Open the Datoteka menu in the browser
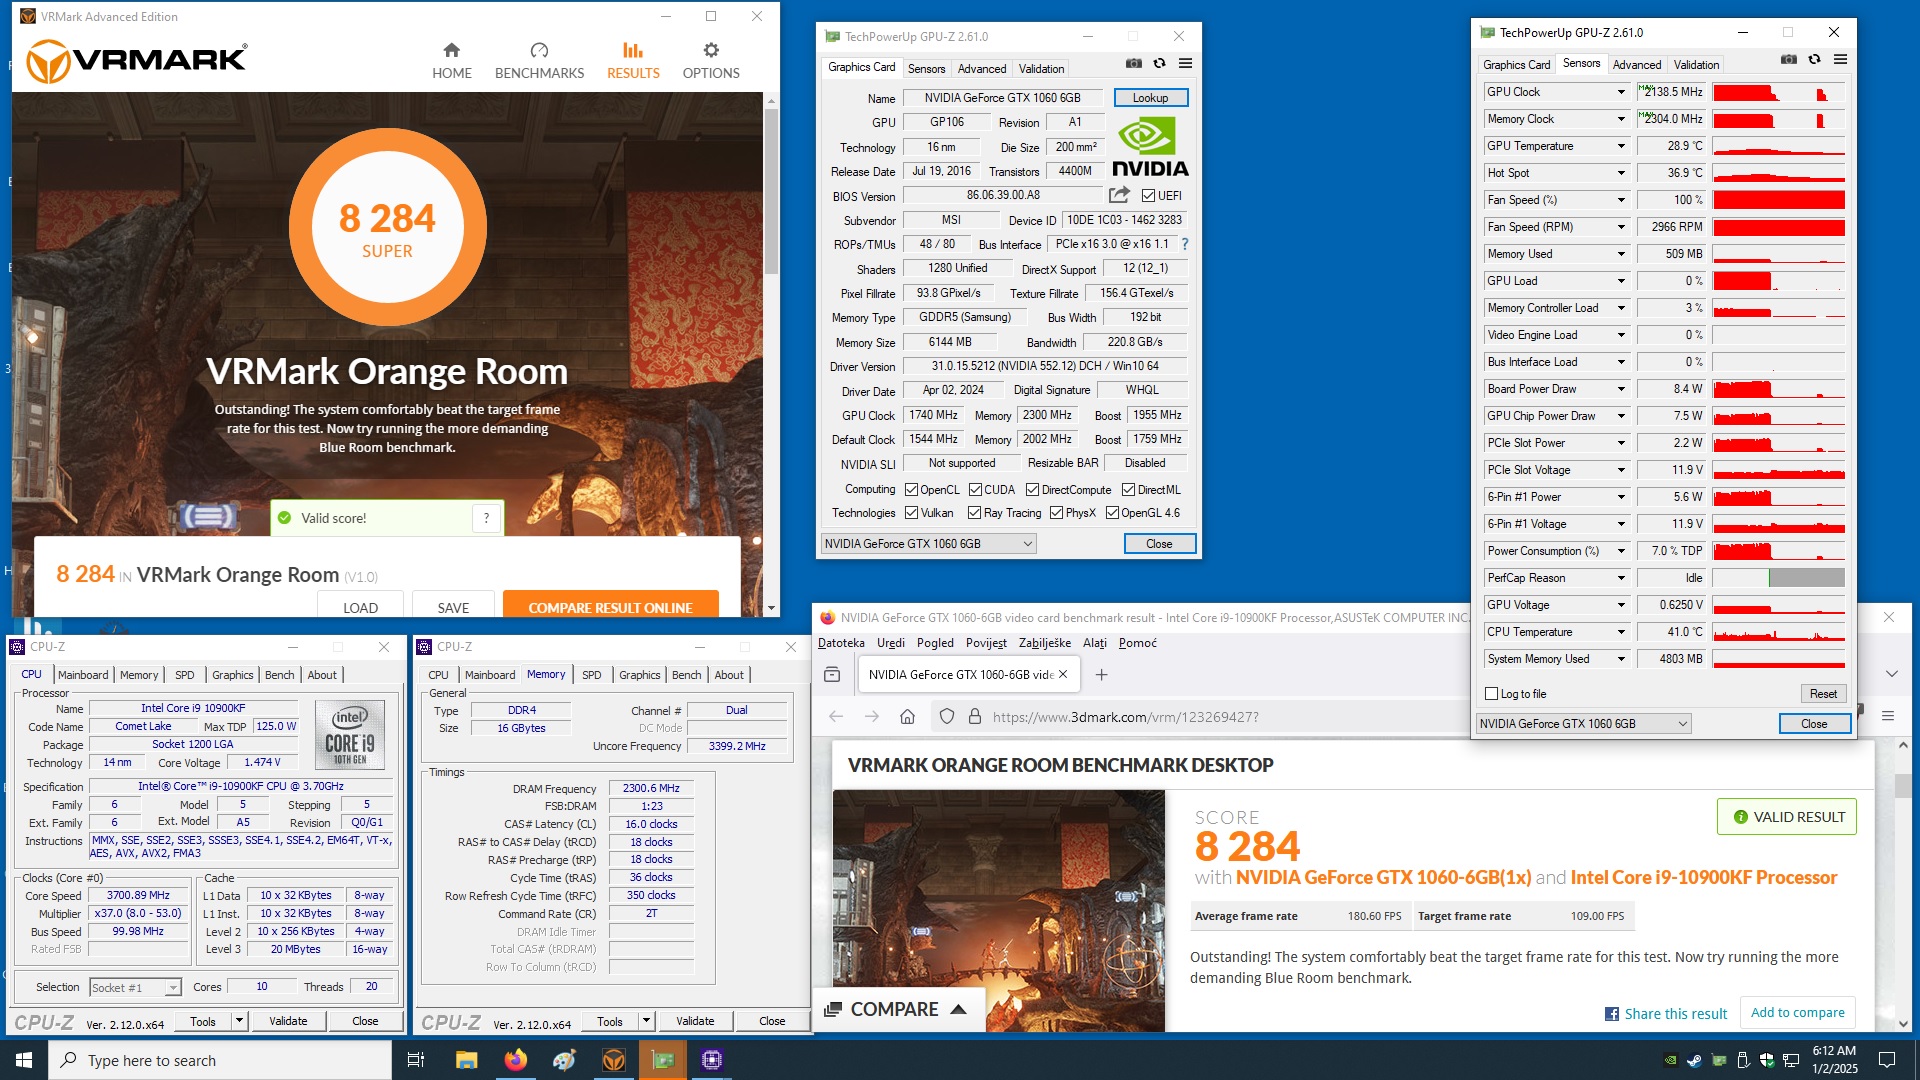This screenshot has width=1920, height=1080. point(841,643)
